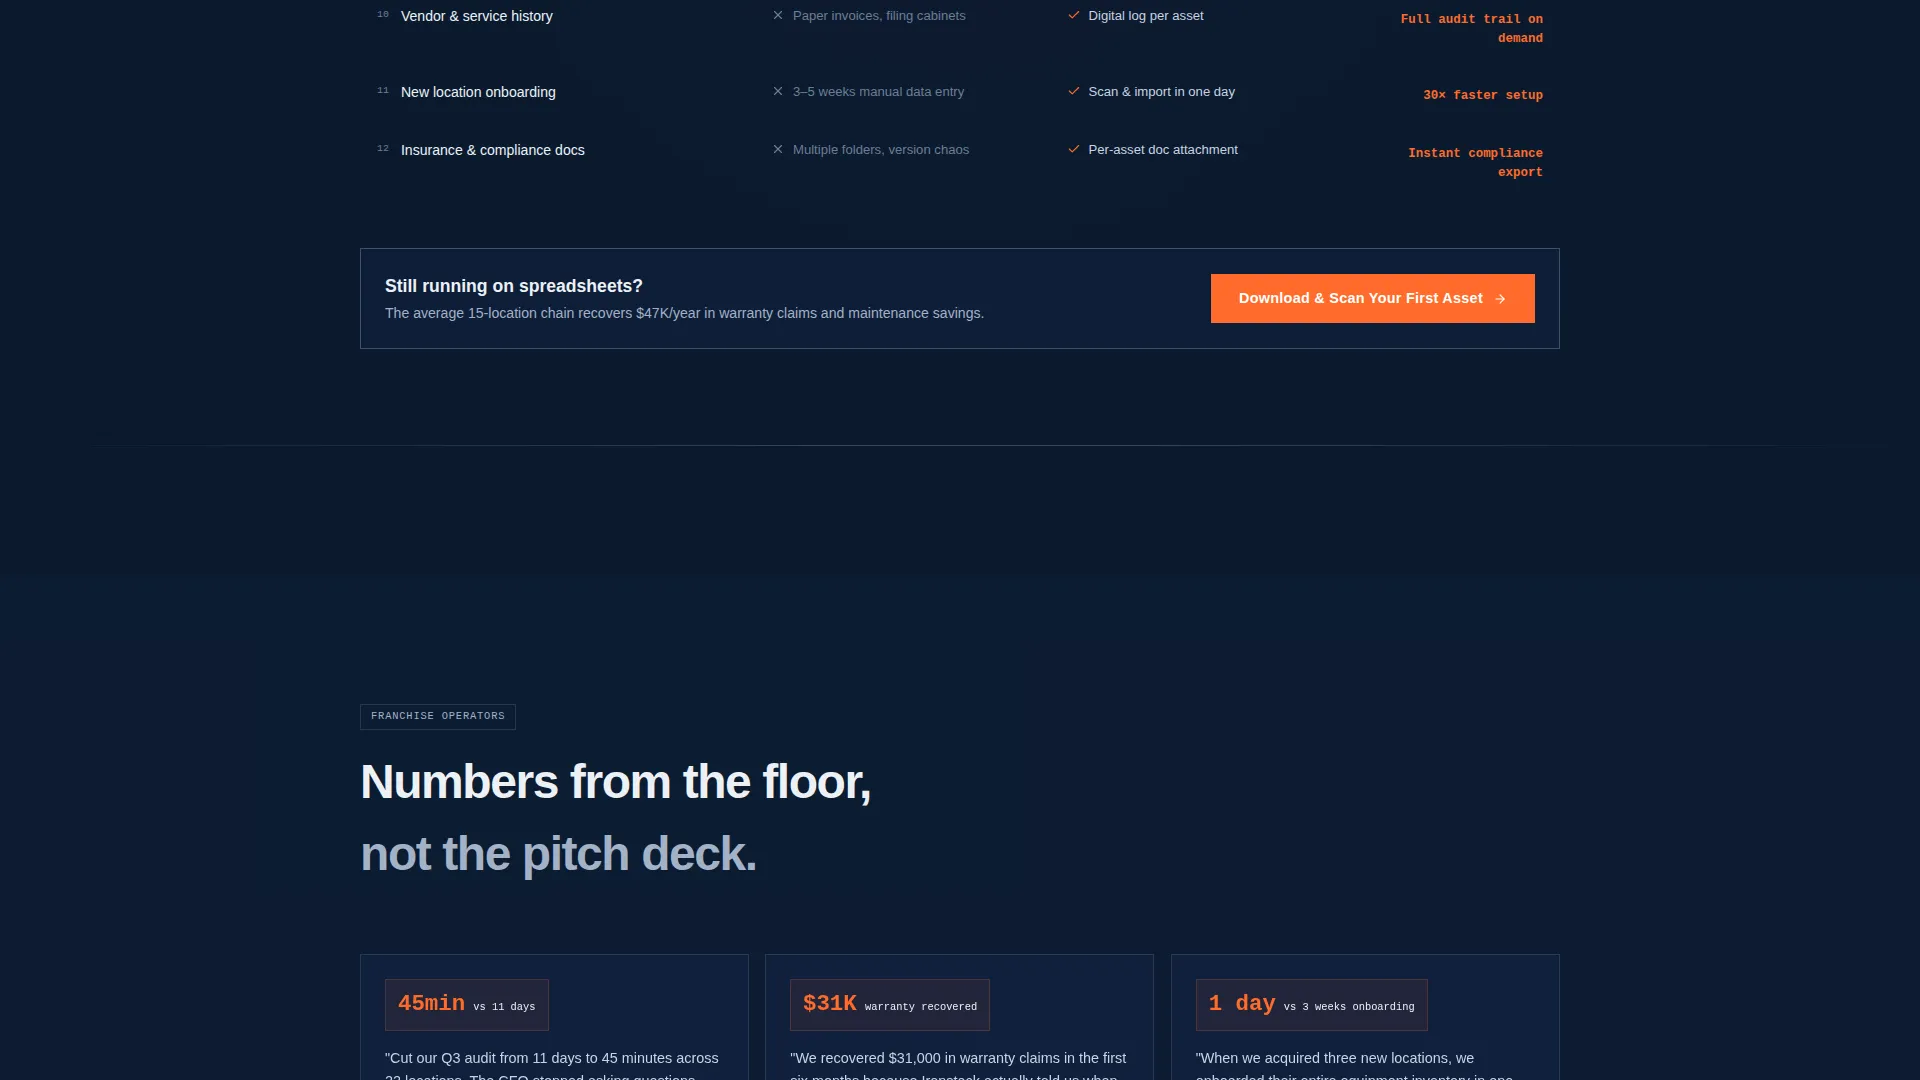Screen dimensions: 1920x1080
Task: Click the 1 day vs 3 weeks onboarding badge
Action: pyautogui.click(x=1311, y=1004)
